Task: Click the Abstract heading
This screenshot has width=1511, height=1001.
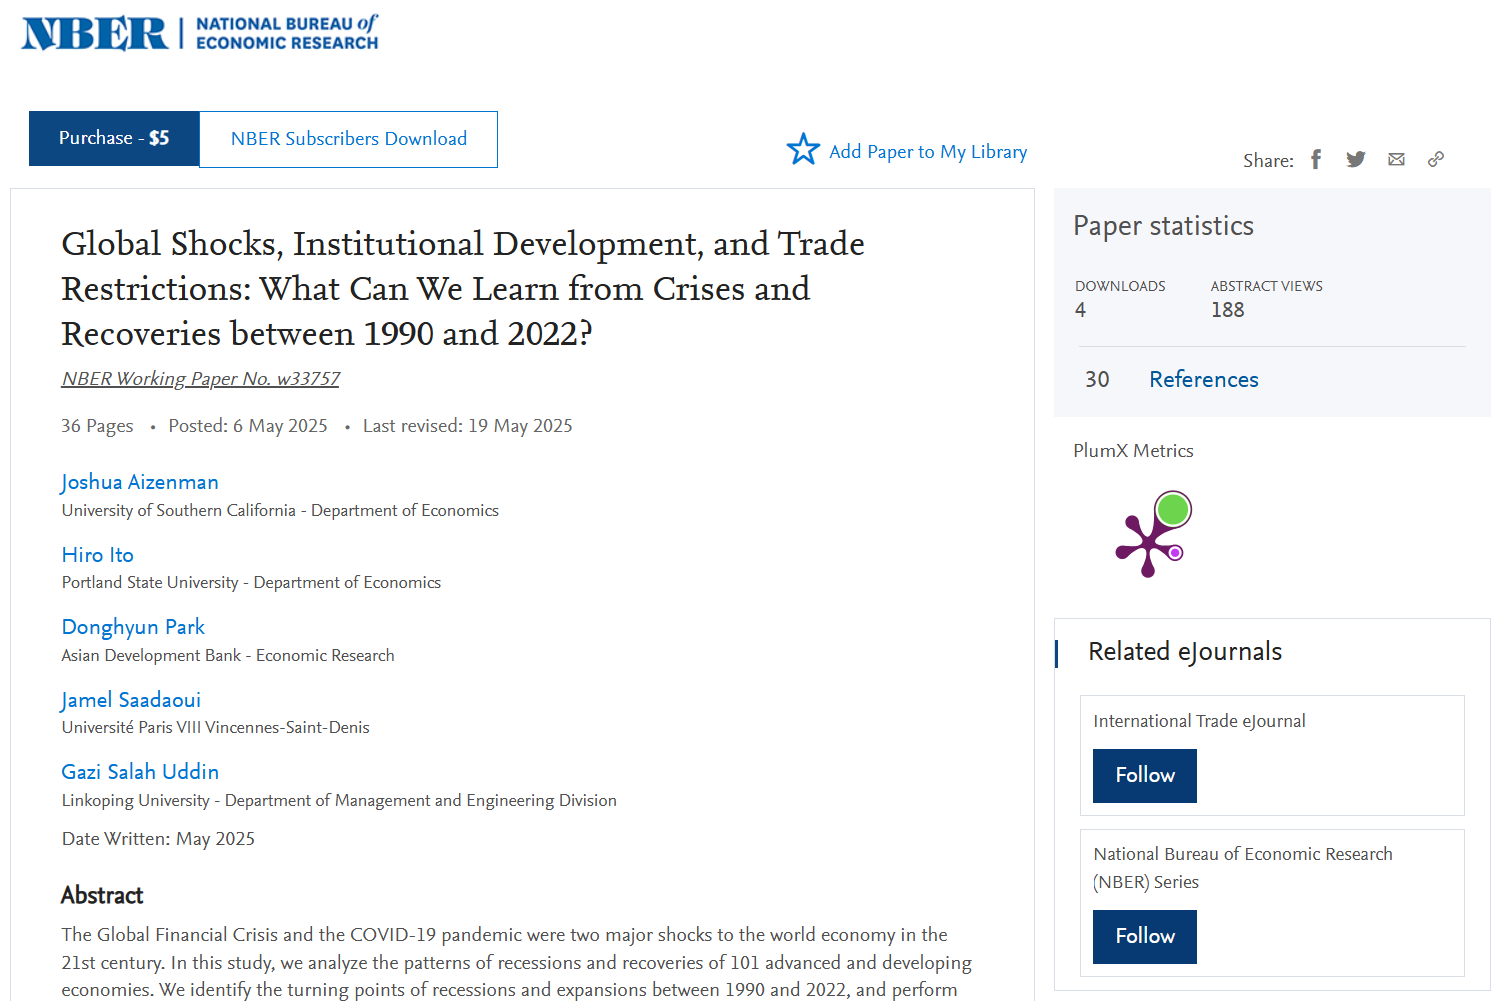Action: (x=102, y=895)
